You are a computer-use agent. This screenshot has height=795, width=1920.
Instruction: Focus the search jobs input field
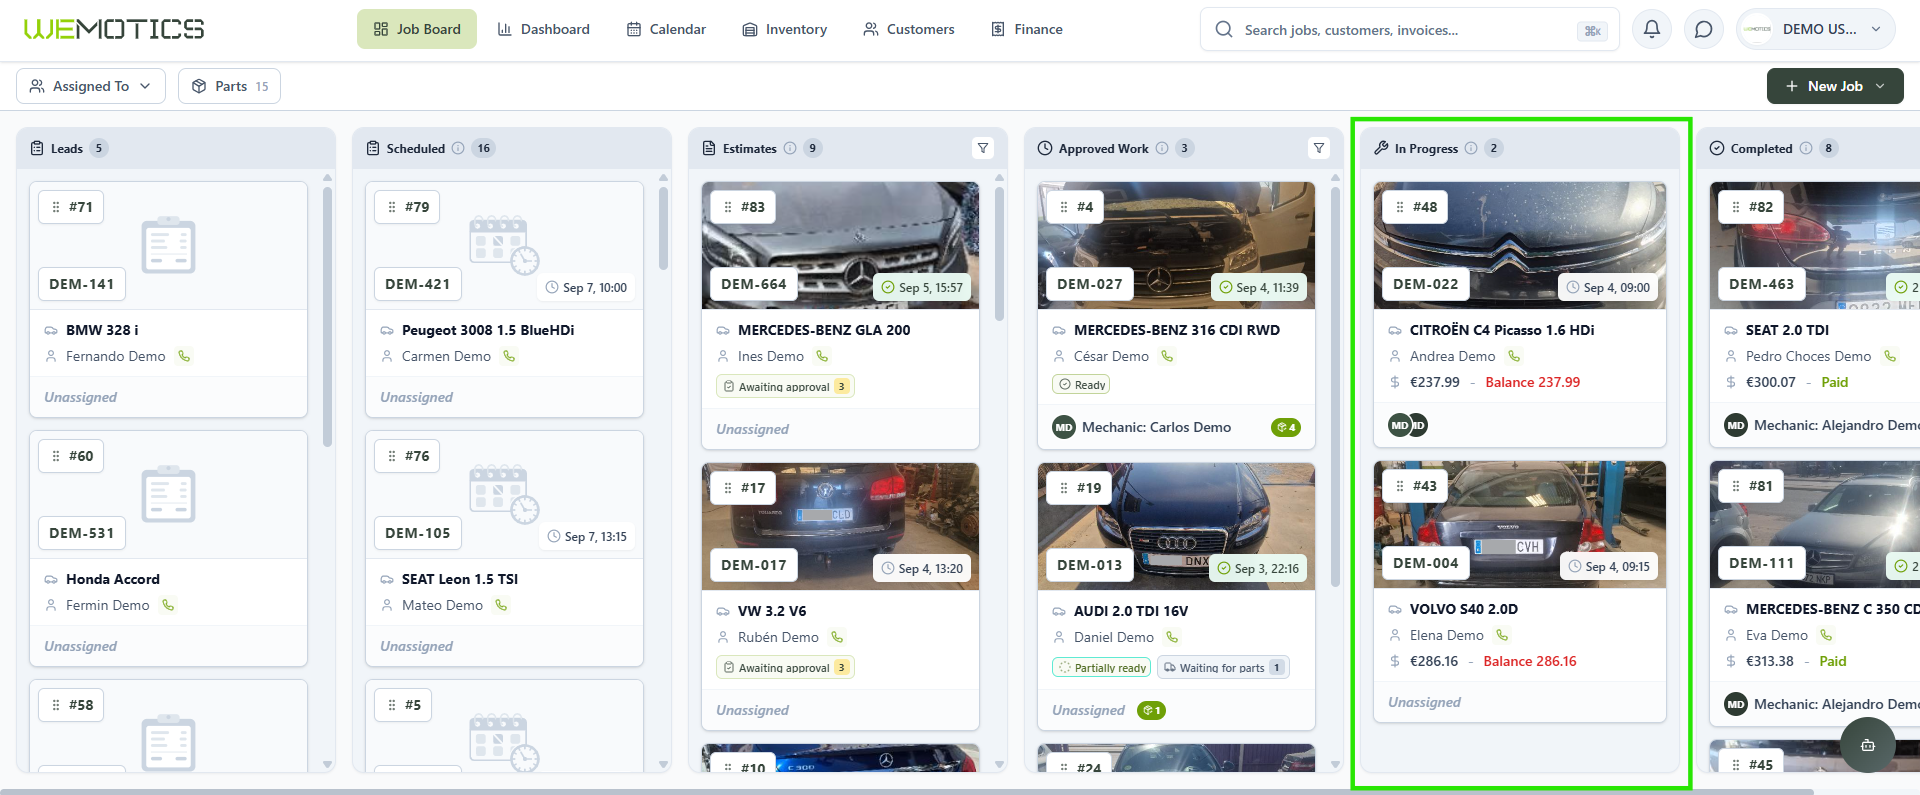pyautogui.click(x=1410, y=30)
